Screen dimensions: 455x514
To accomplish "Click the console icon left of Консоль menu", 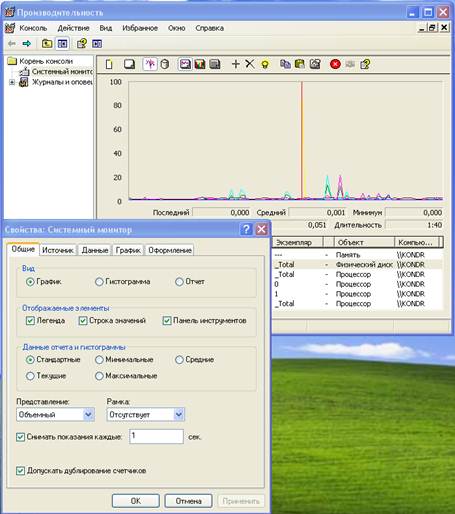I will [10, 28].
